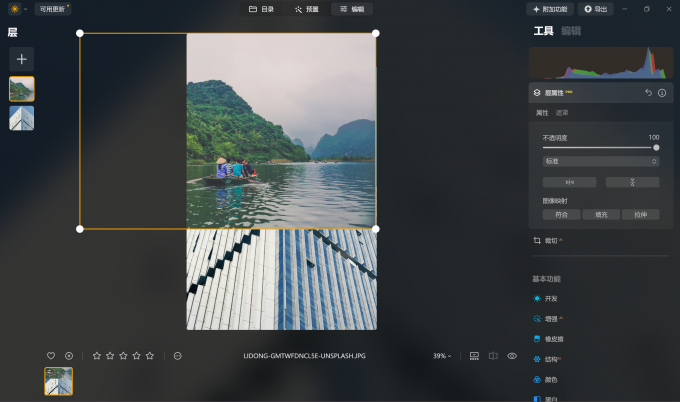Viewport: 680px width, 402px height.
Task: Expand the chevron beside the Luminar logo
Action: point(26,9)
